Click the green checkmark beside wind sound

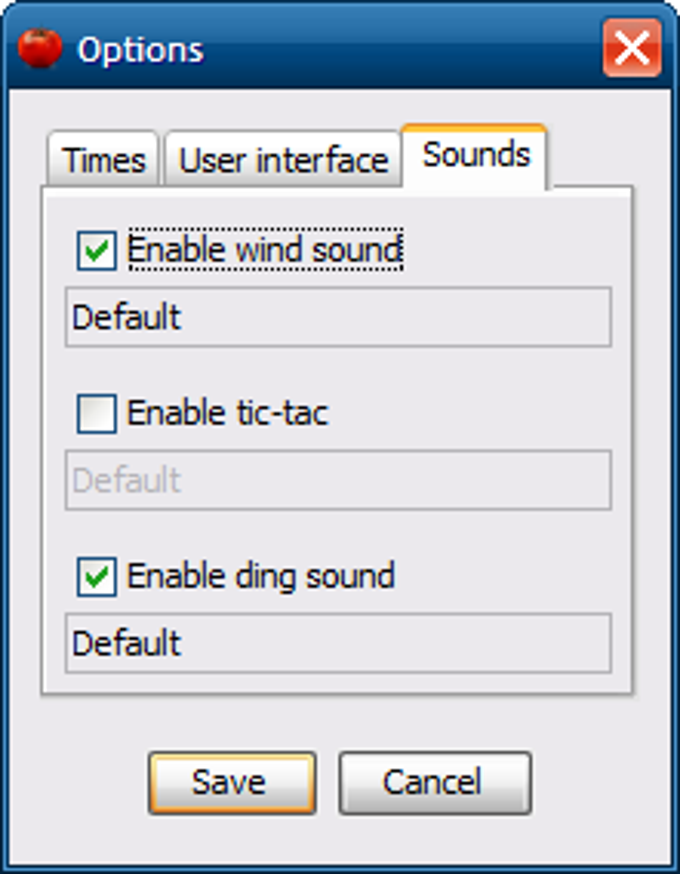click(x=96, y=251)
